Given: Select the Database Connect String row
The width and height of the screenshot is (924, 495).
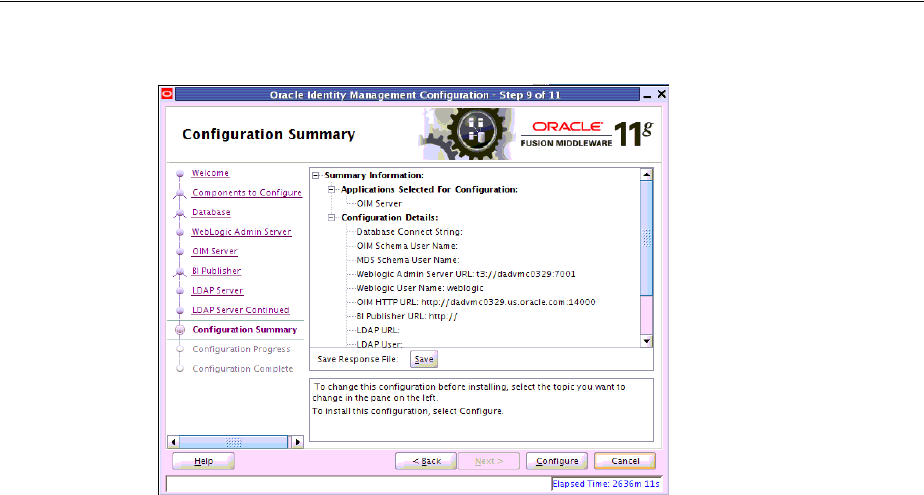Looking at the screenshot, I should [410, 232].
